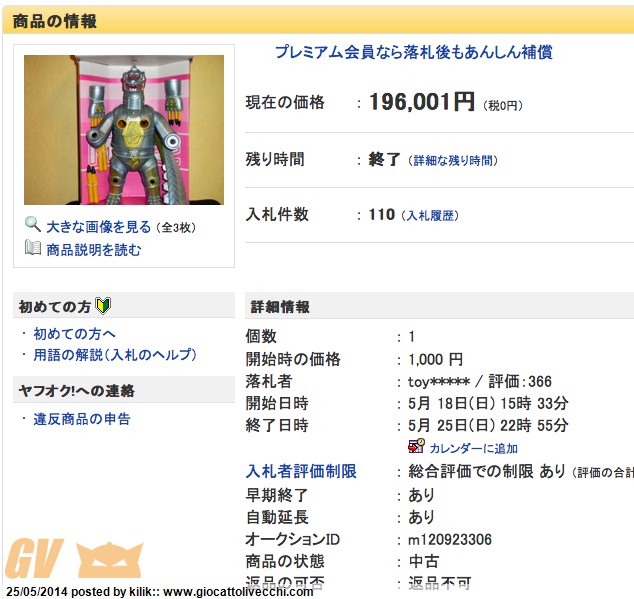Open the Mechagodzilla toy product thumbnail

click(124, 130)
